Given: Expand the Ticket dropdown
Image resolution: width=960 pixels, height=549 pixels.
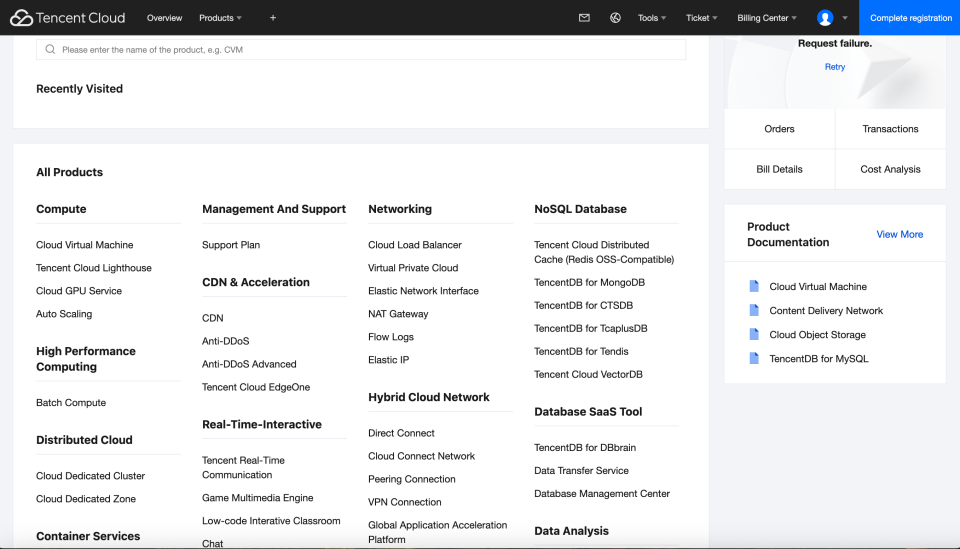Looking at the screenshot, I should (702, 18).
